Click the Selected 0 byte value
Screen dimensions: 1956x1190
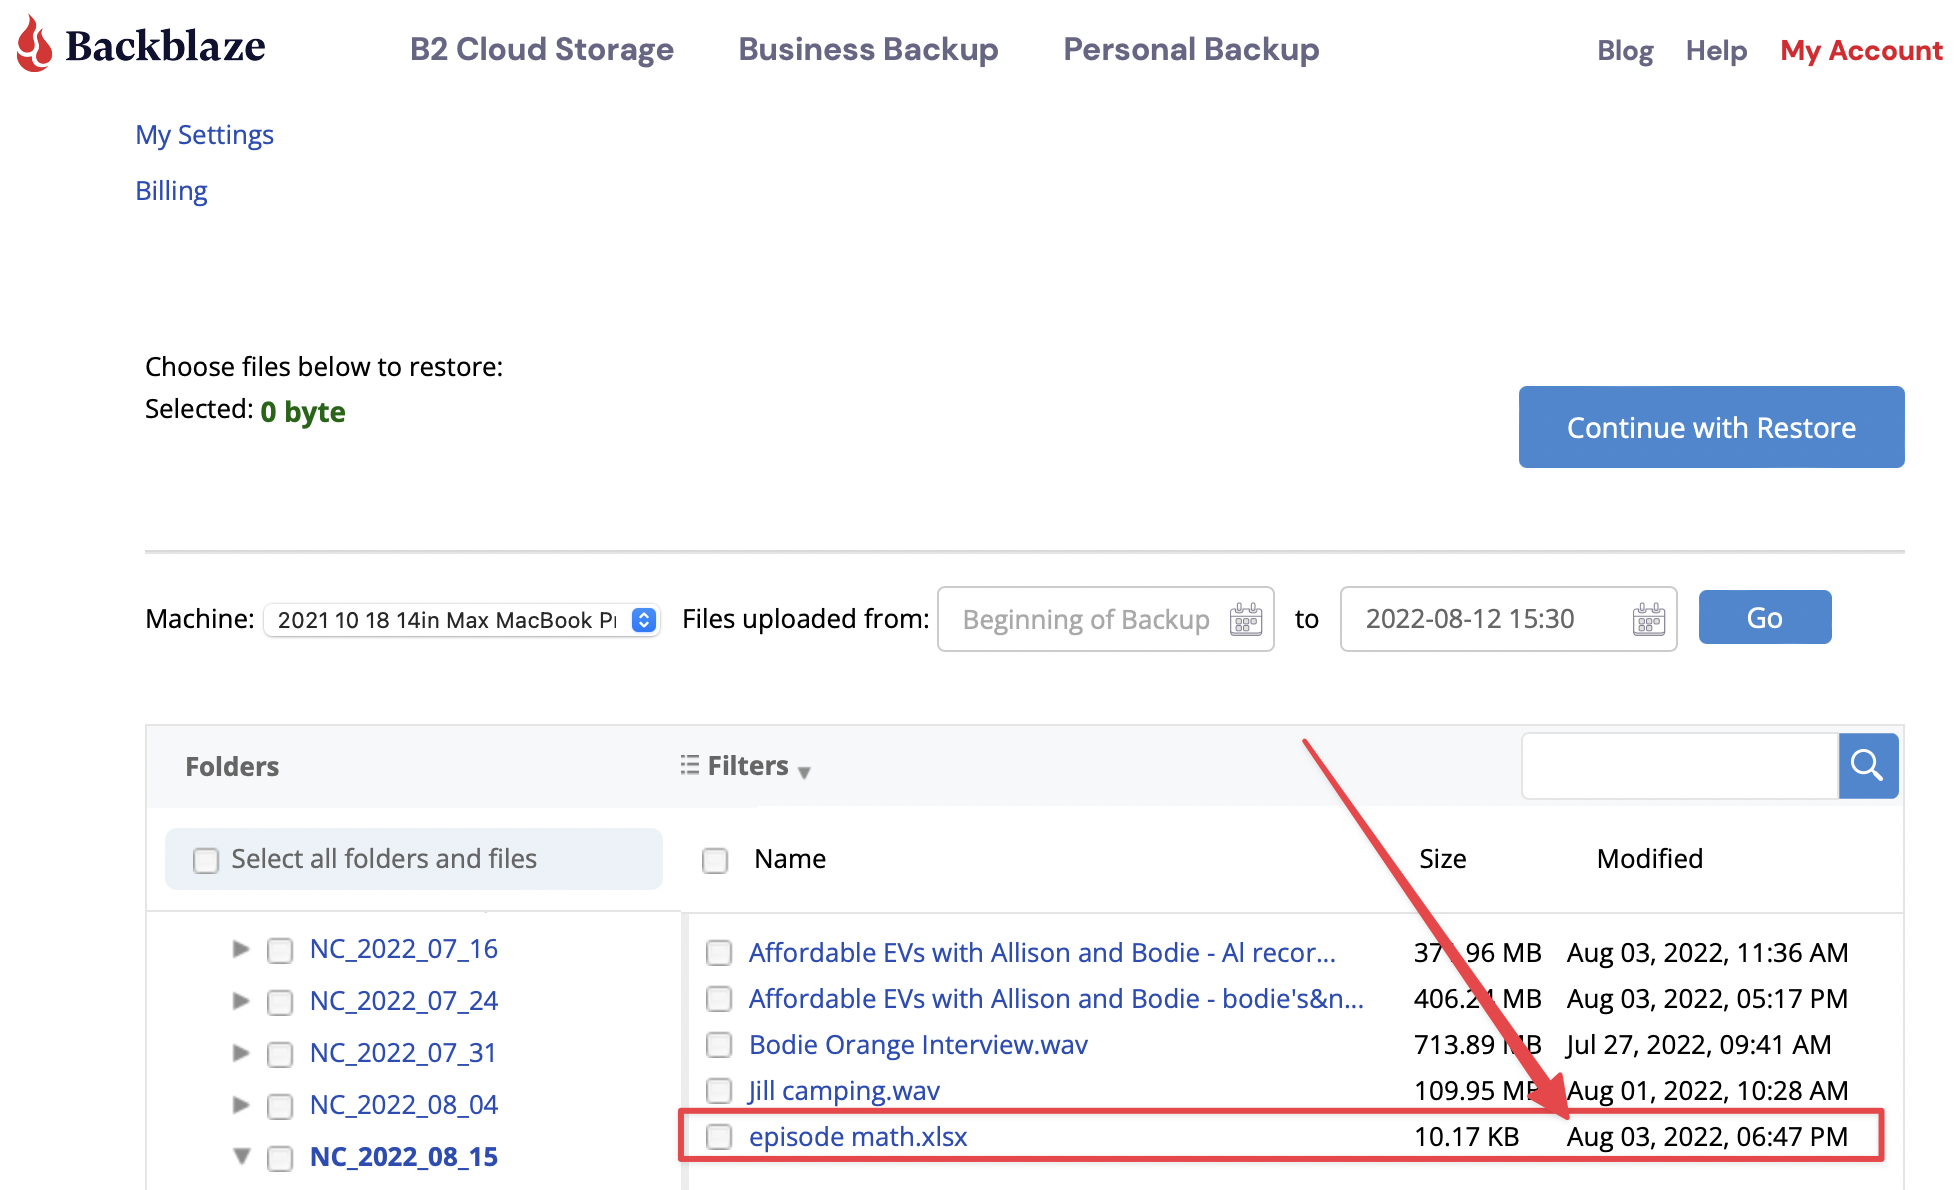coord(302,412)
